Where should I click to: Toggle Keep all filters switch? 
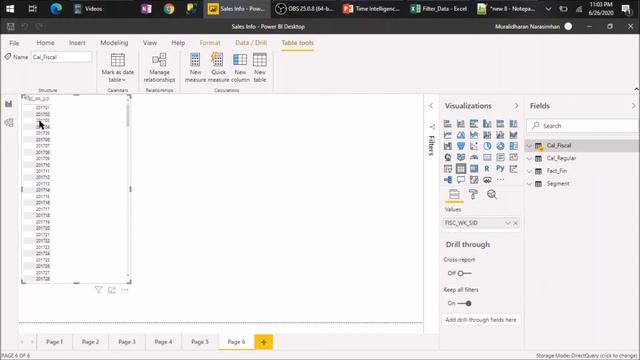464,303
